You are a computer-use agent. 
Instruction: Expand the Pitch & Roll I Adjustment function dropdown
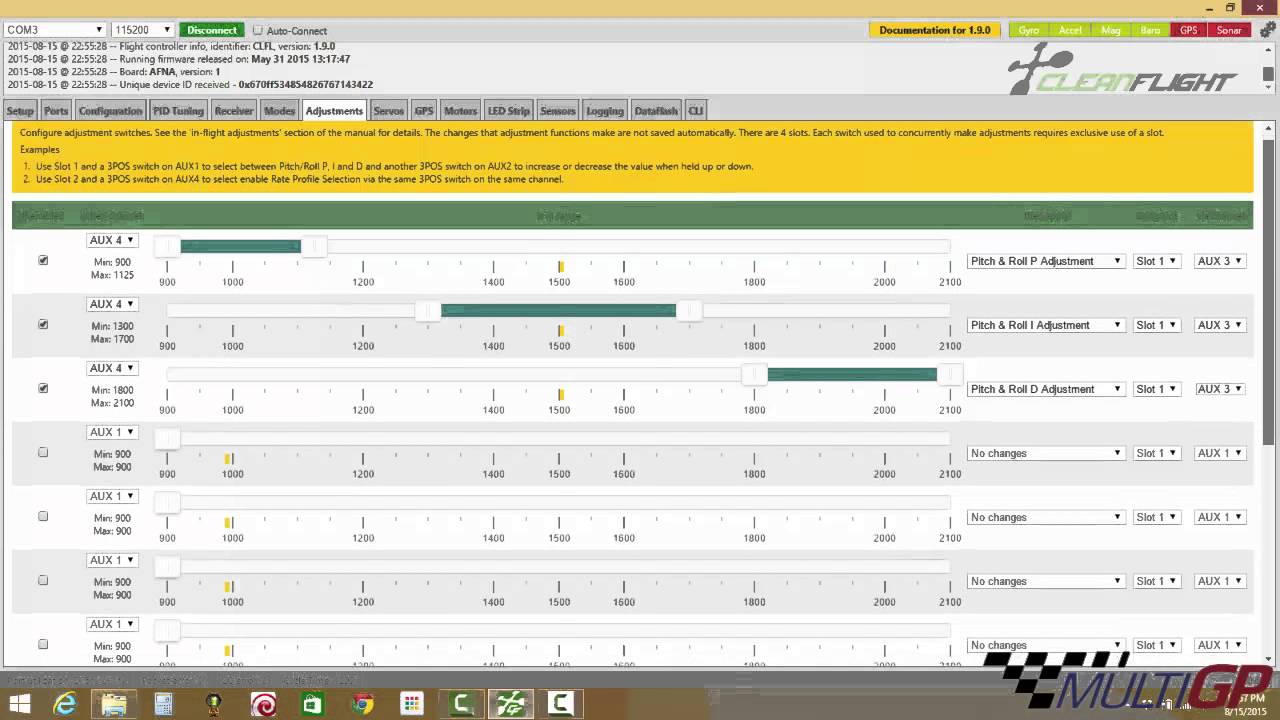click(1046, 325)
